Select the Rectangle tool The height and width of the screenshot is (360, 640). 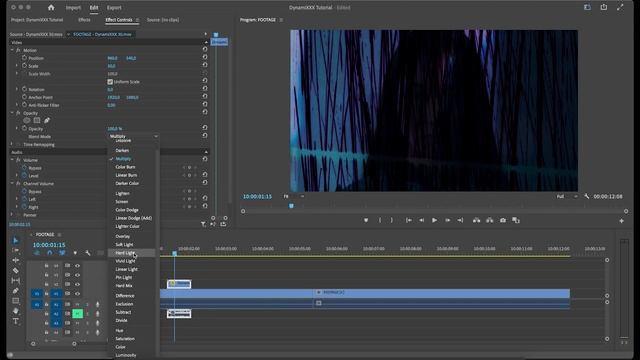click(16, 301)
